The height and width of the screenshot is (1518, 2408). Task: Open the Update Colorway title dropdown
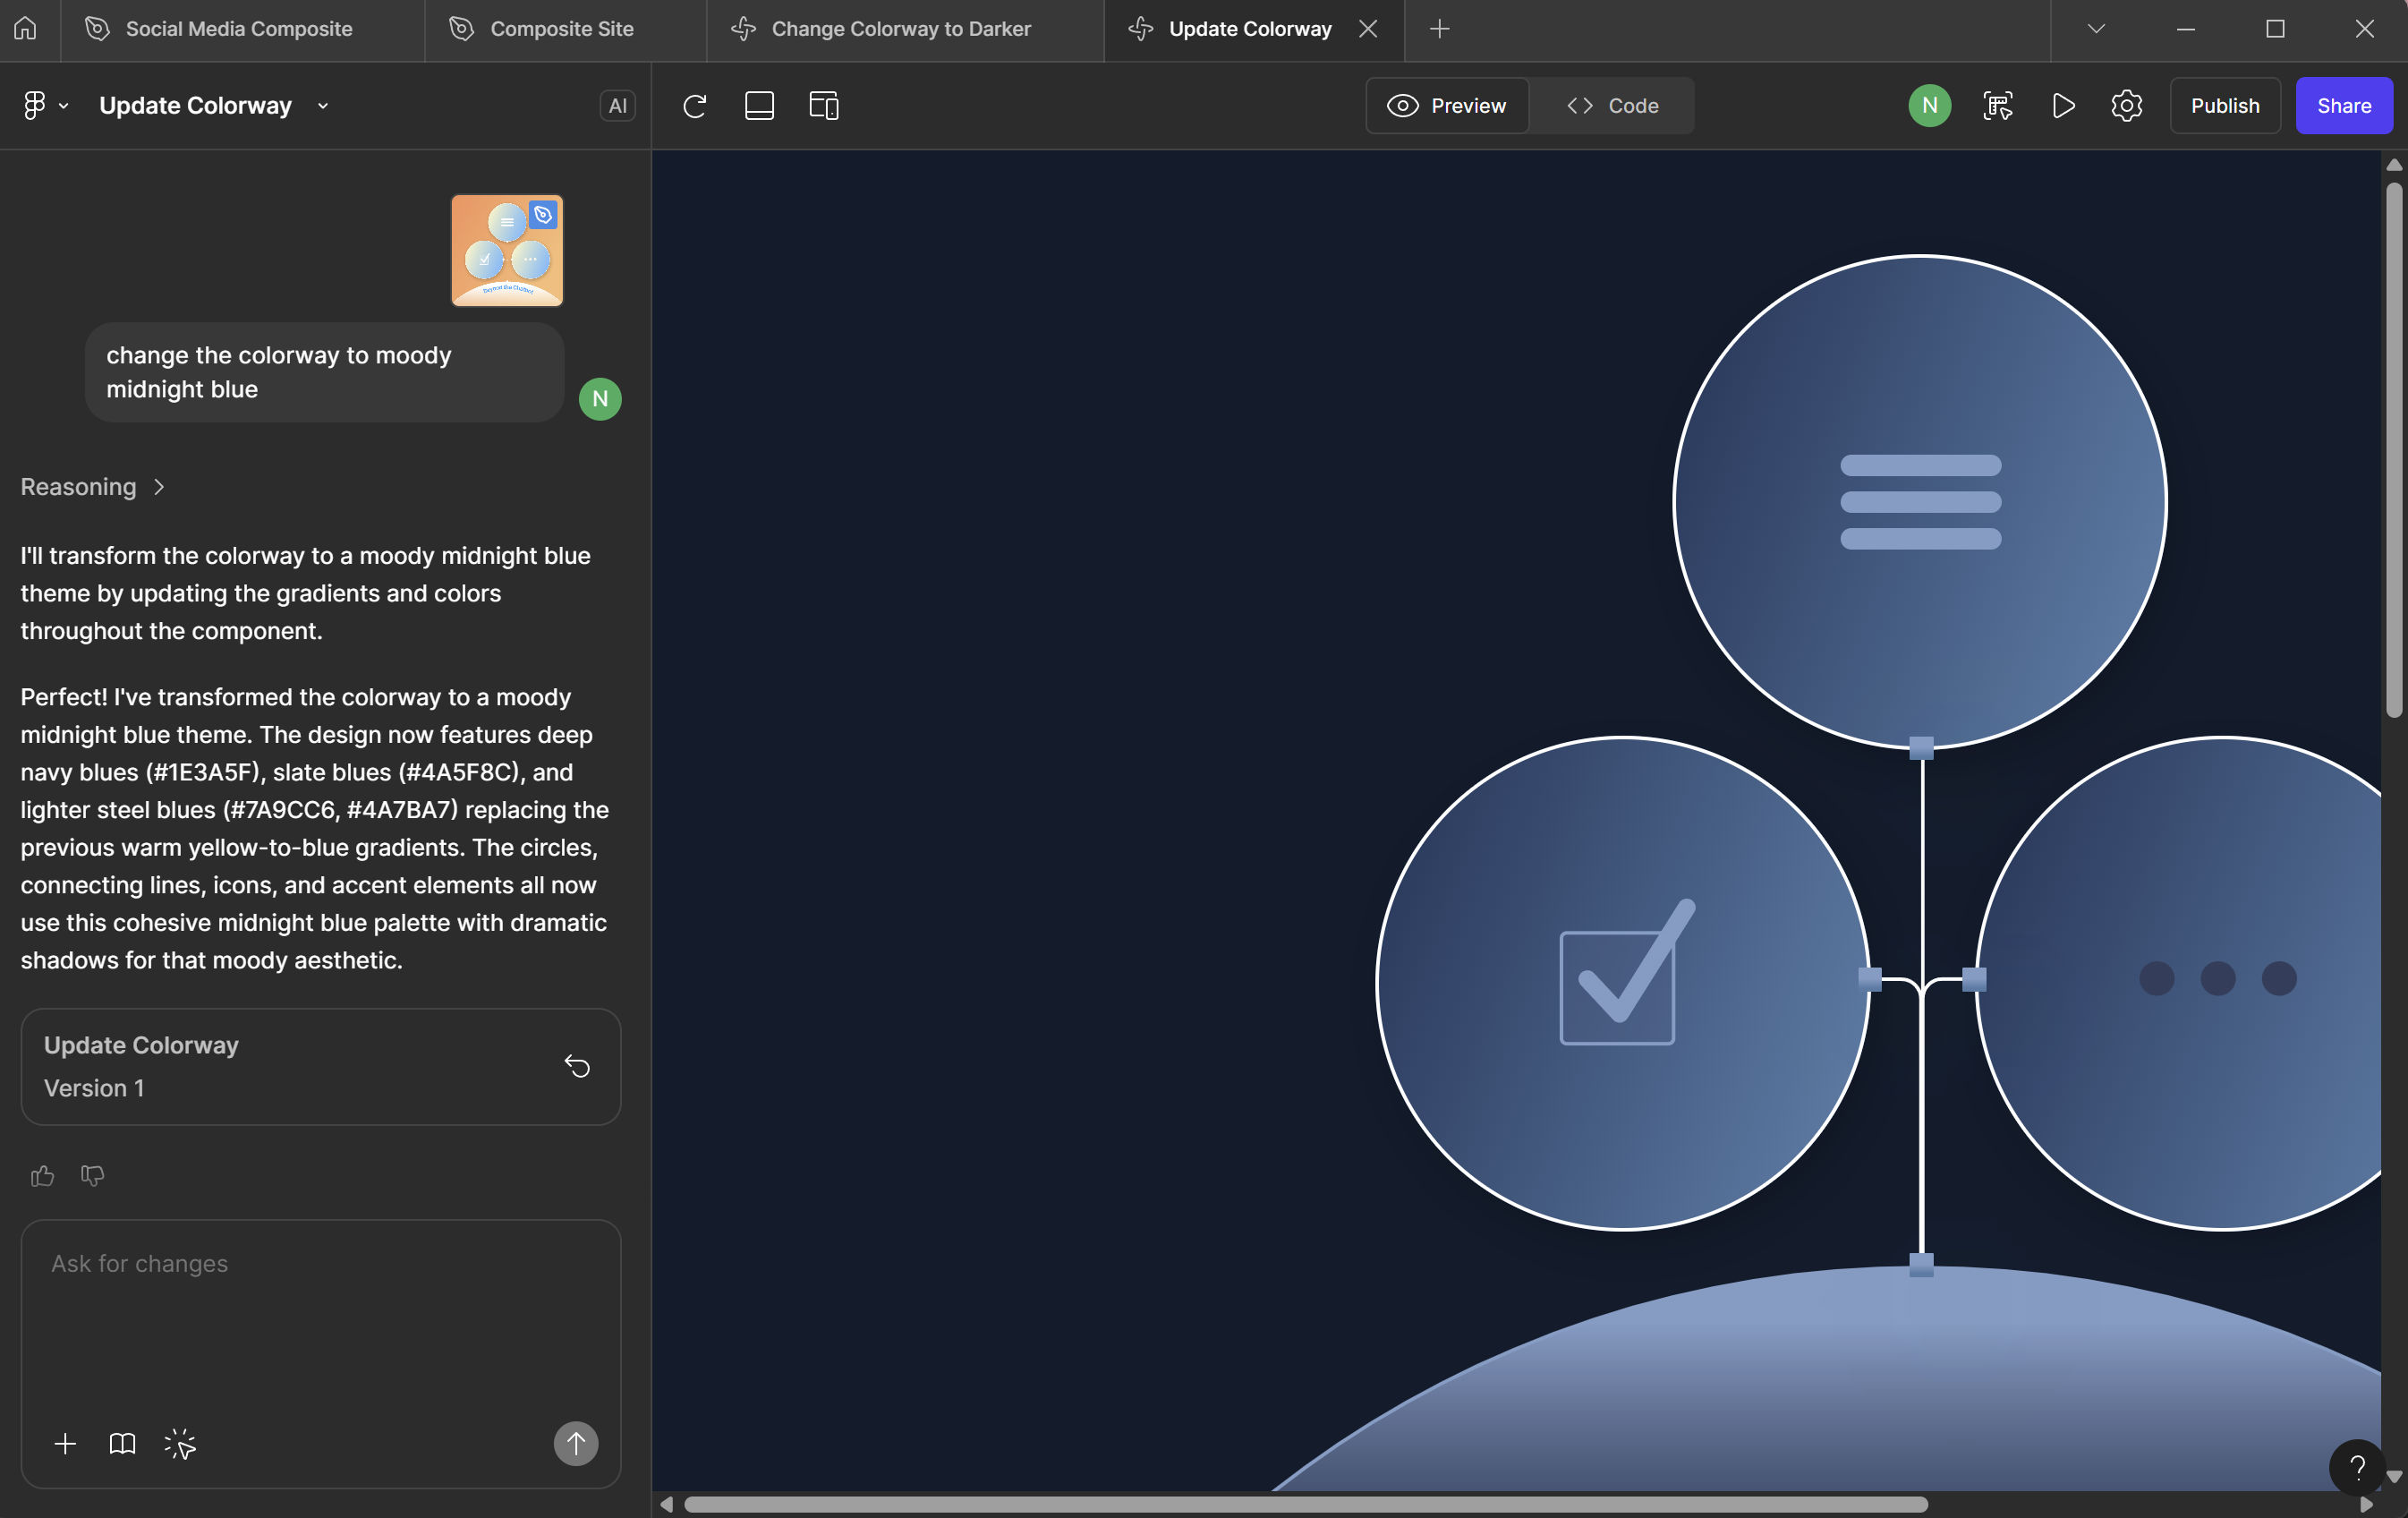click(322, 105)
